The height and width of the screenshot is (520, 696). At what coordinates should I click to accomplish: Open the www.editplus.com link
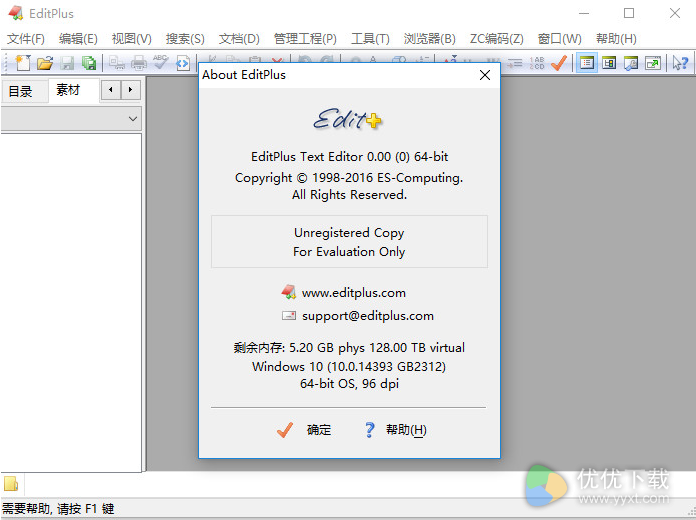pos(354,293)
